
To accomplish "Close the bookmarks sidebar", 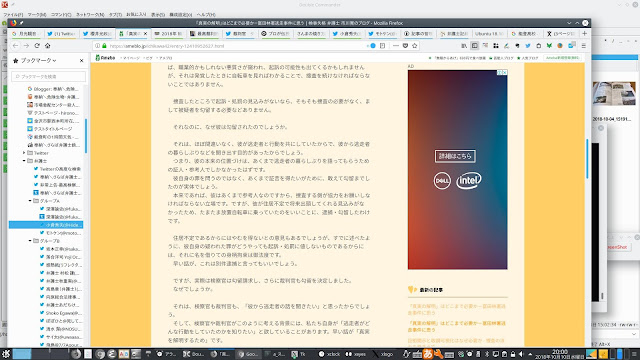I will point(82,60).
